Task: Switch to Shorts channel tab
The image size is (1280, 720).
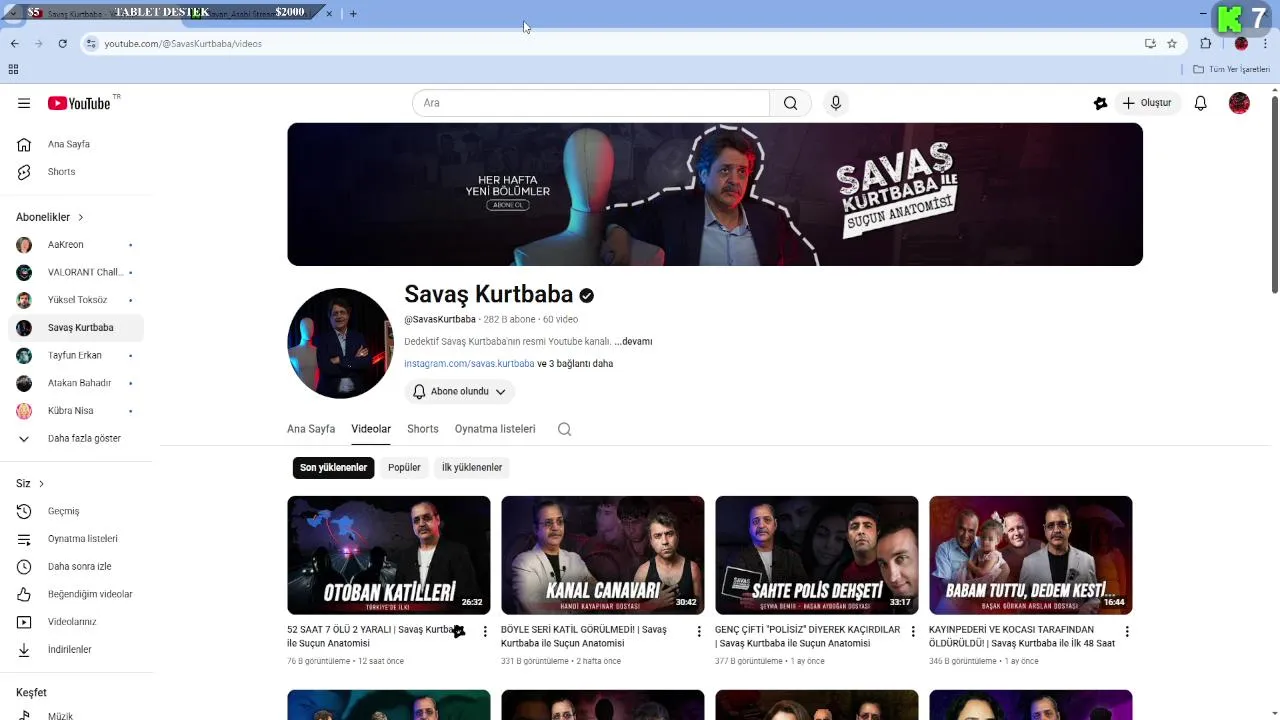Action: click(x=423, y=429)
